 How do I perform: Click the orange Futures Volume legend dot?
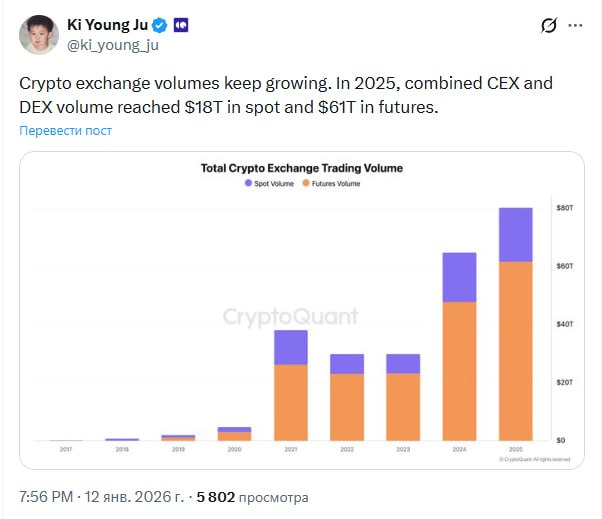[306, 184]
